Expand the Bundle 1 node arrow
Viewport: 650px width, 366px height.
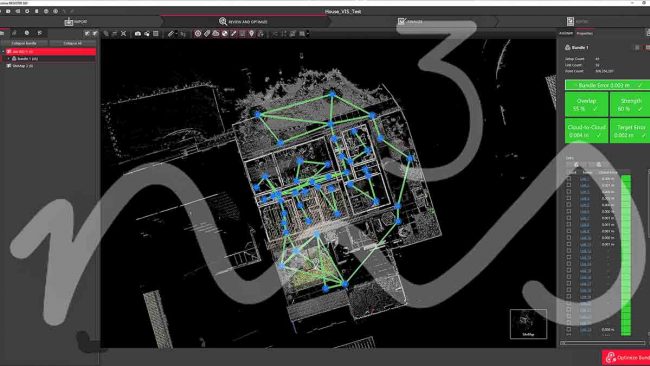8,59
